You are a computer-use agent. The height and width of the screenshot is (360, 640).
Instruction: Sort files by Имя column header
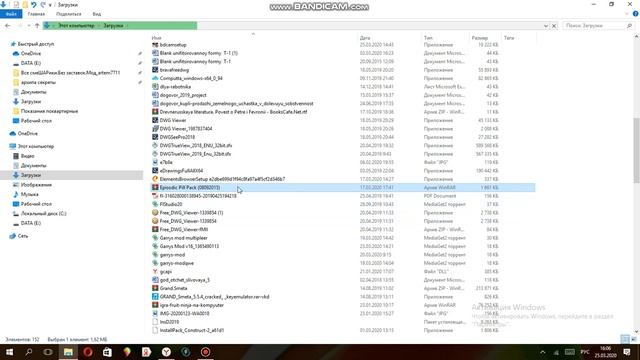pos(157,38)
